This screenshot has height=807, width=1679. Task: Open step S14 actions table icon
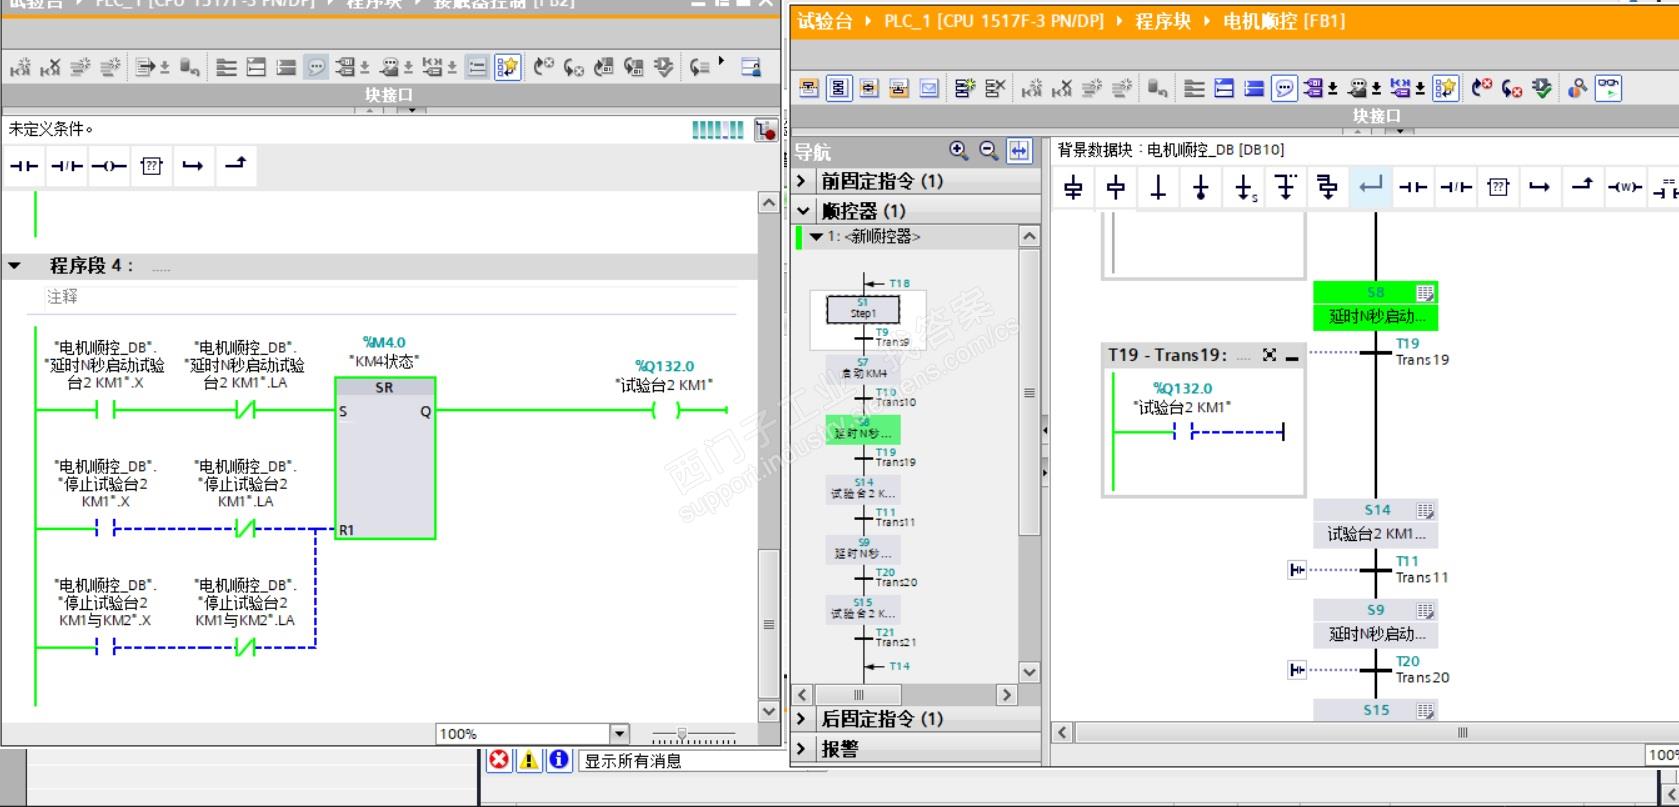pos(1425,511)
